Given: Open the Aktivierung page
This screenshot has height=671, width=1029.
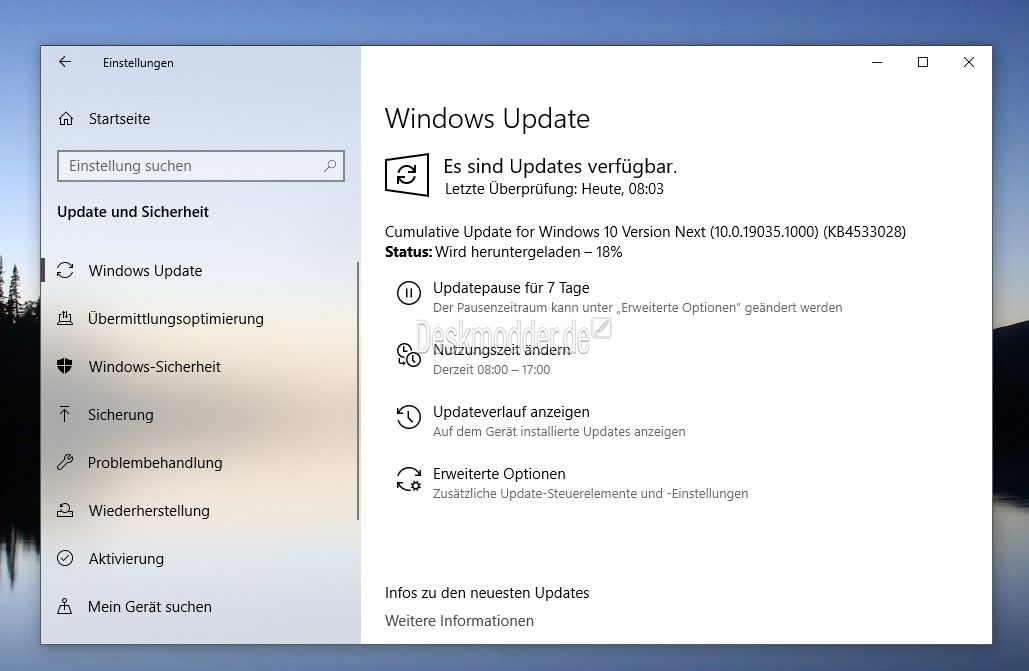Looking at the screenshot, I should tap(126, 558).
